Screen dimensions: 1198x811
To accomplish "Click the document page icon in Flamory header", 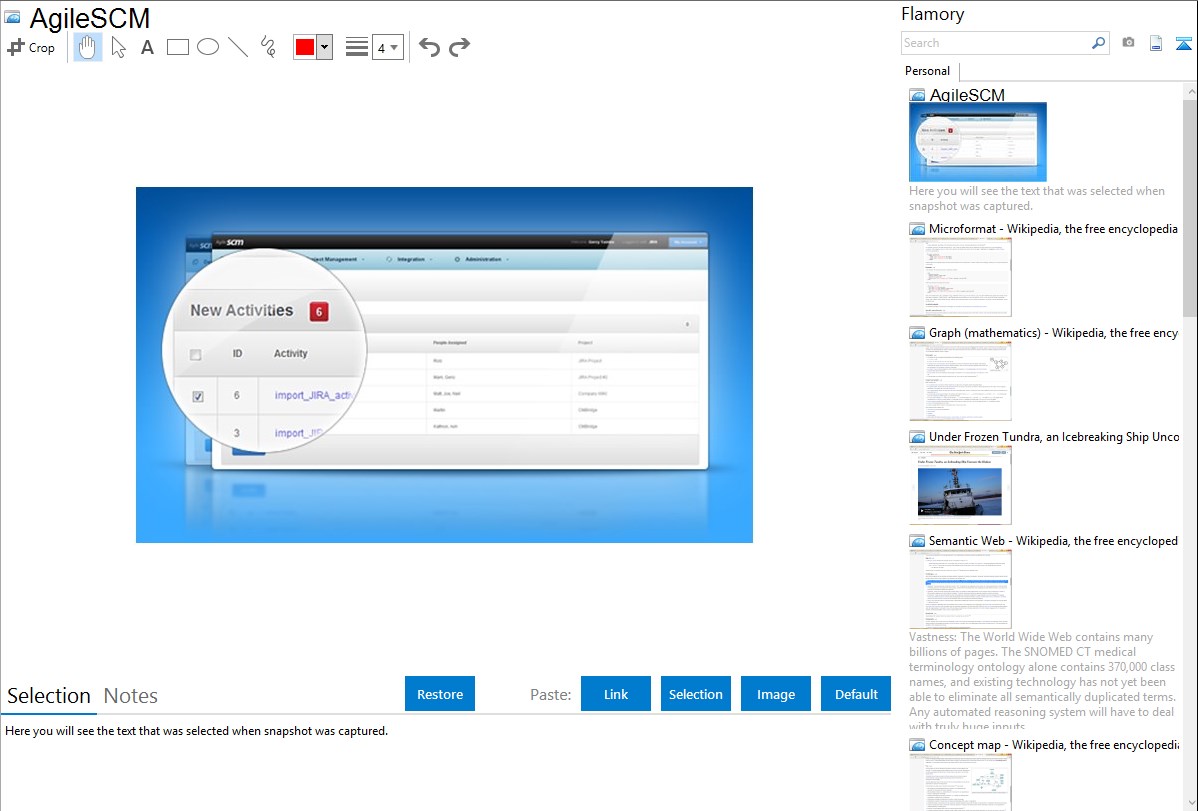I will pyautogui.click(x=1156, y=43).
